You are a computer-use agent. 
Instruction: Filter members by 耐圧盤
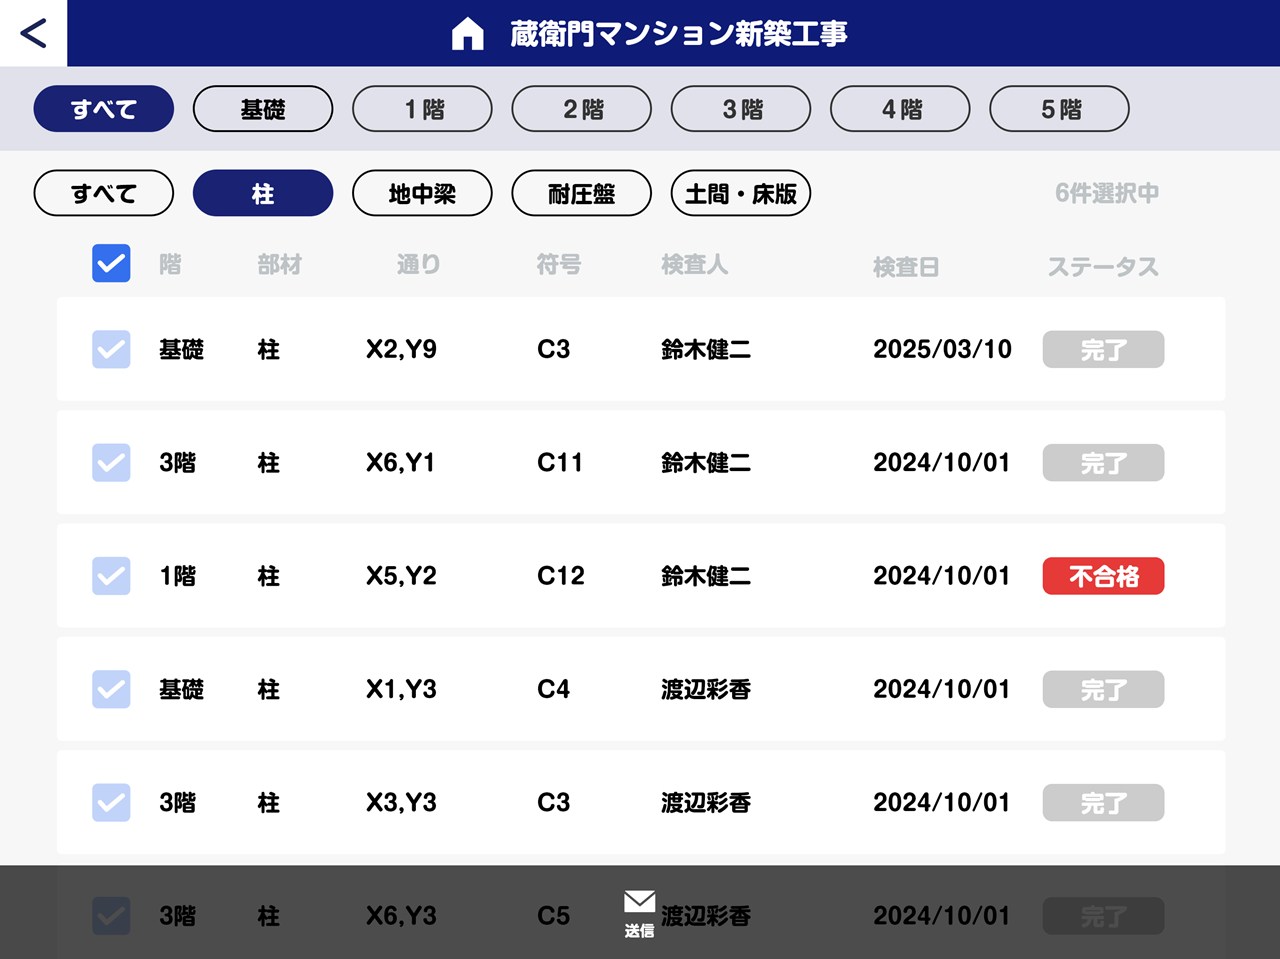[581, 193]
